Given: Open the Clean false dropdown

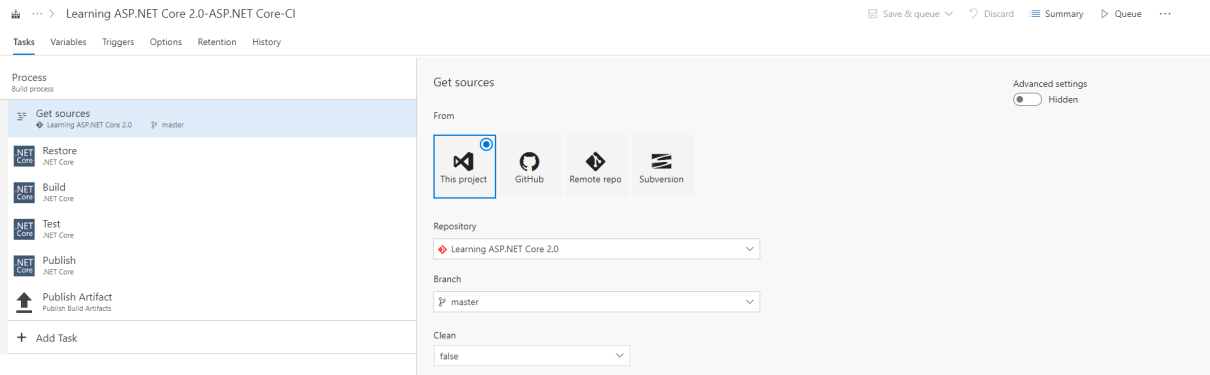Looking at the screenshot, I should point(531,356).
